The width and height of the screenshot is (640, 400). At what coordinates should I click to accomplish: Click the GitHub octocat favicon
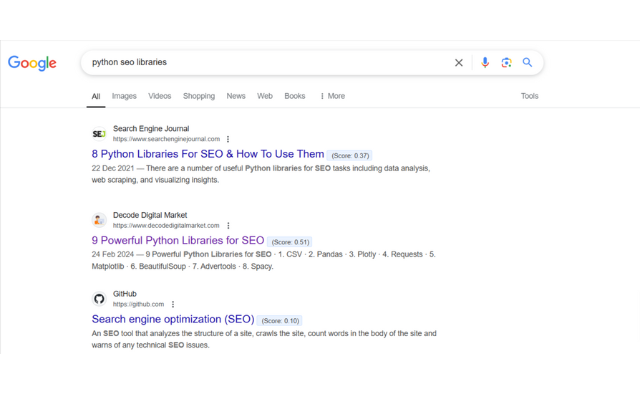pyautogui.click(x=99, y=299)
